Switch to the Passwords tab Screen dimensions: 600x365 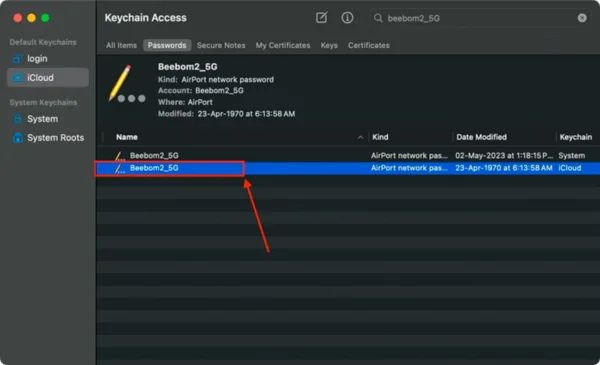point(167,45)
